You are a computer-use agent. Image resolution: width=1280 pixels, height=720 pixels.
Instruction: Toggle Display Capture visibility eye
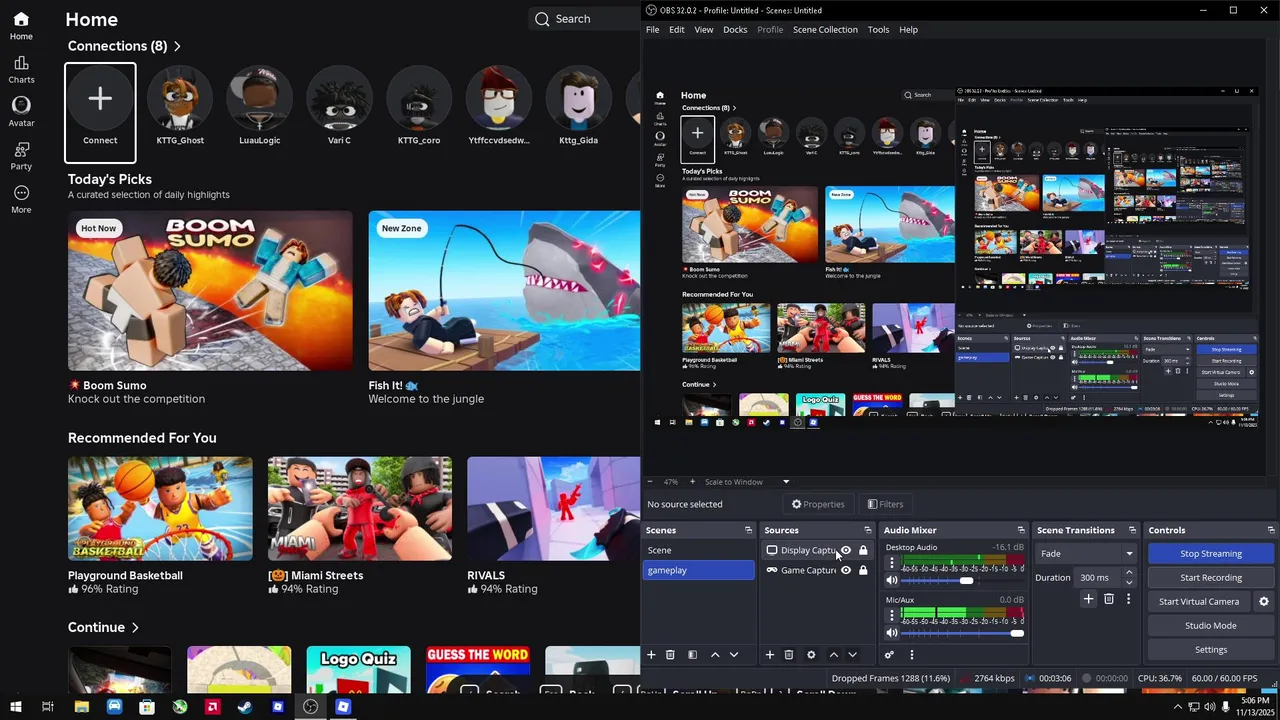pyautogui.click(x=846, y=551)
